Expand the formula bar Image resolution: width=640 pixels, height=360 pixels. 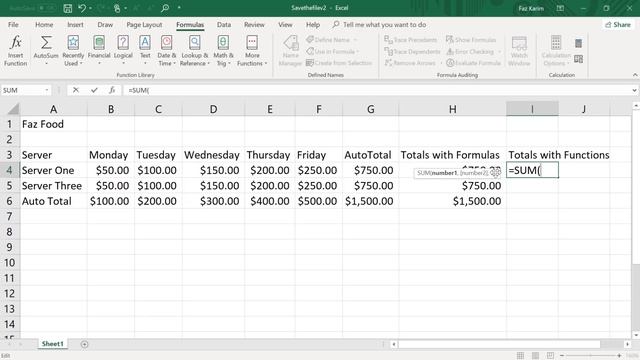[x=634, y=90]
